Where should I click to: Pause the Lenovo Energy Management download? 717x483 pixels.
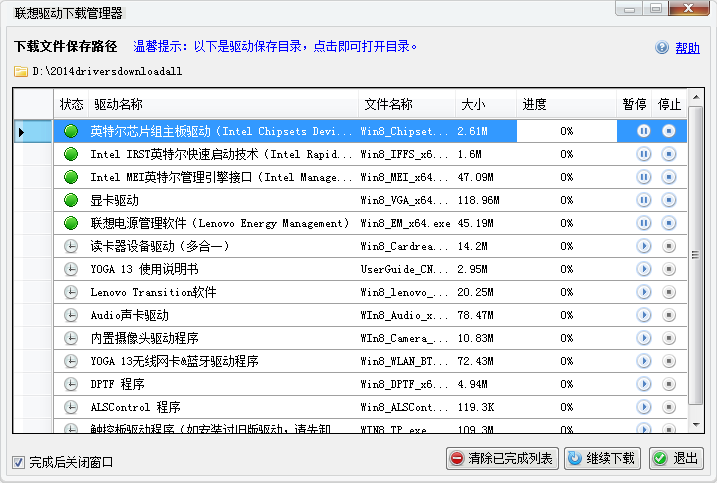tap(643, 223)
